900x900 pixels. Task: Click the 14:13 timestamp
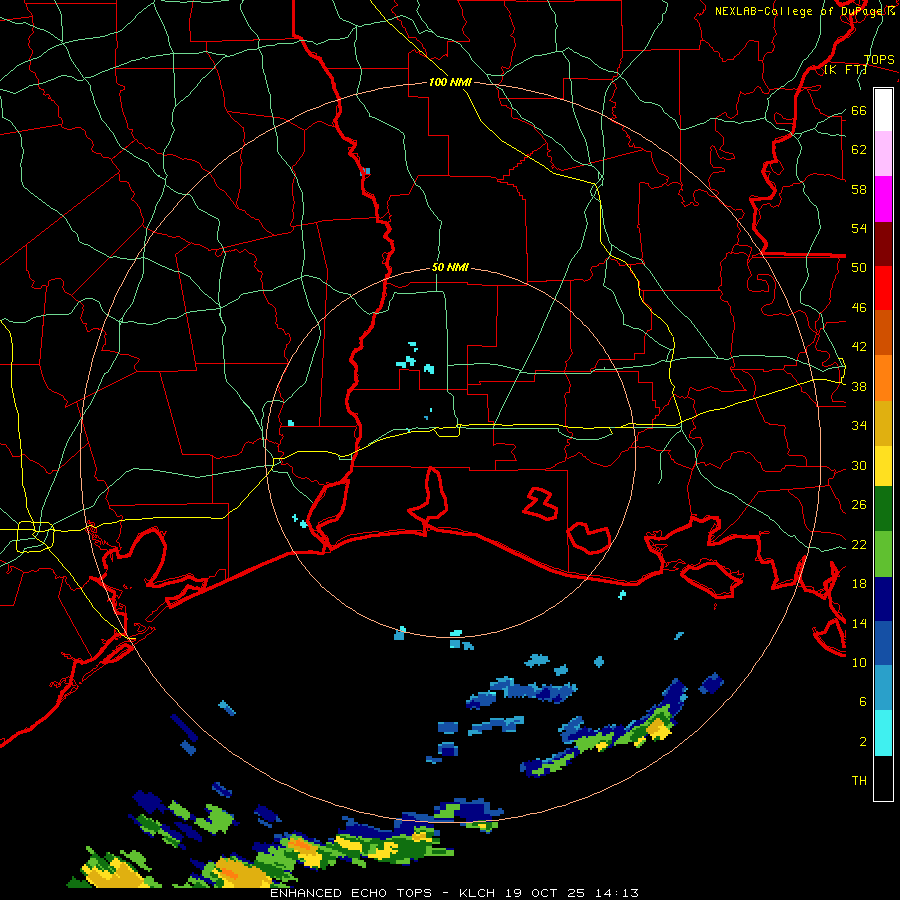617,893
